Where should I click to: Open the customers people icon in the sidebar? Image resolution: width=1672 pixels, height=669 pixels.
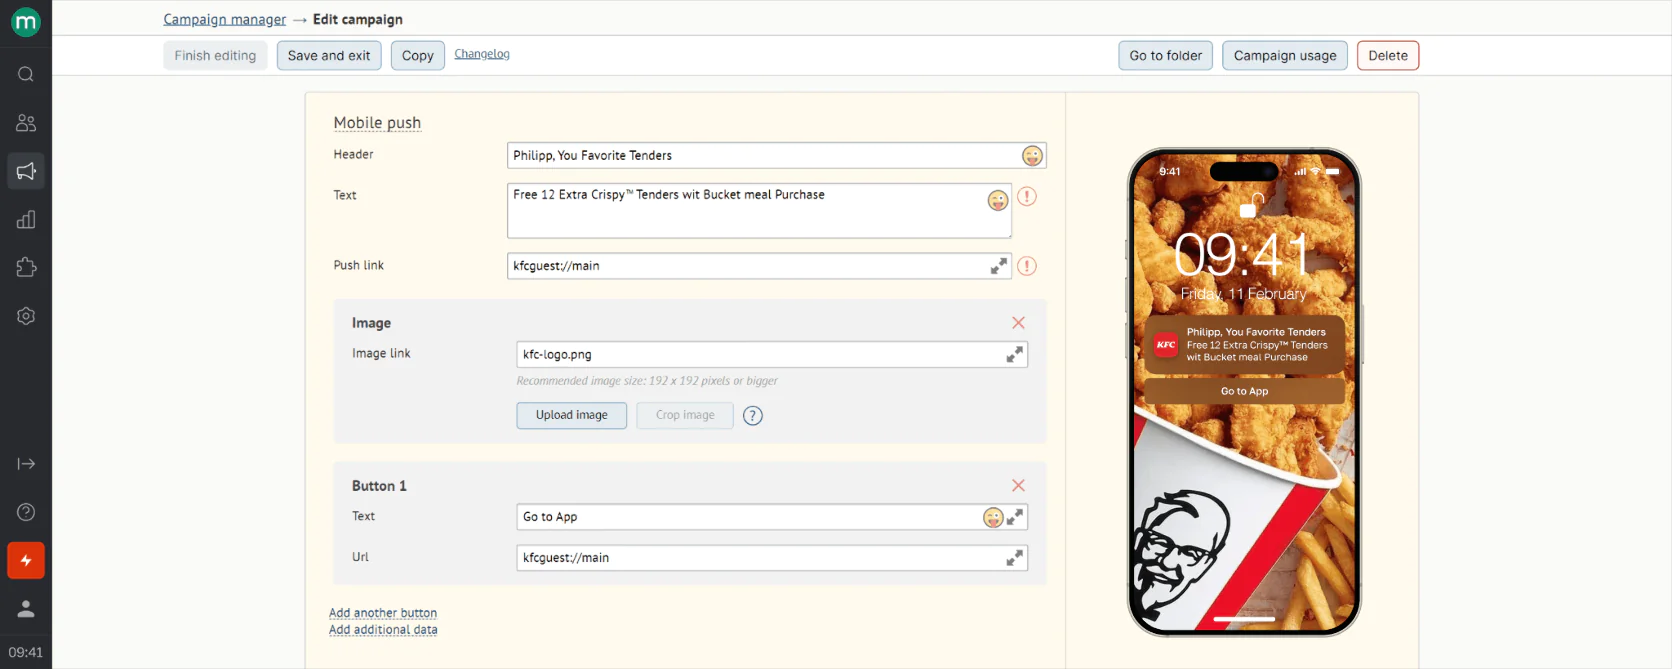tap(26, 123)
